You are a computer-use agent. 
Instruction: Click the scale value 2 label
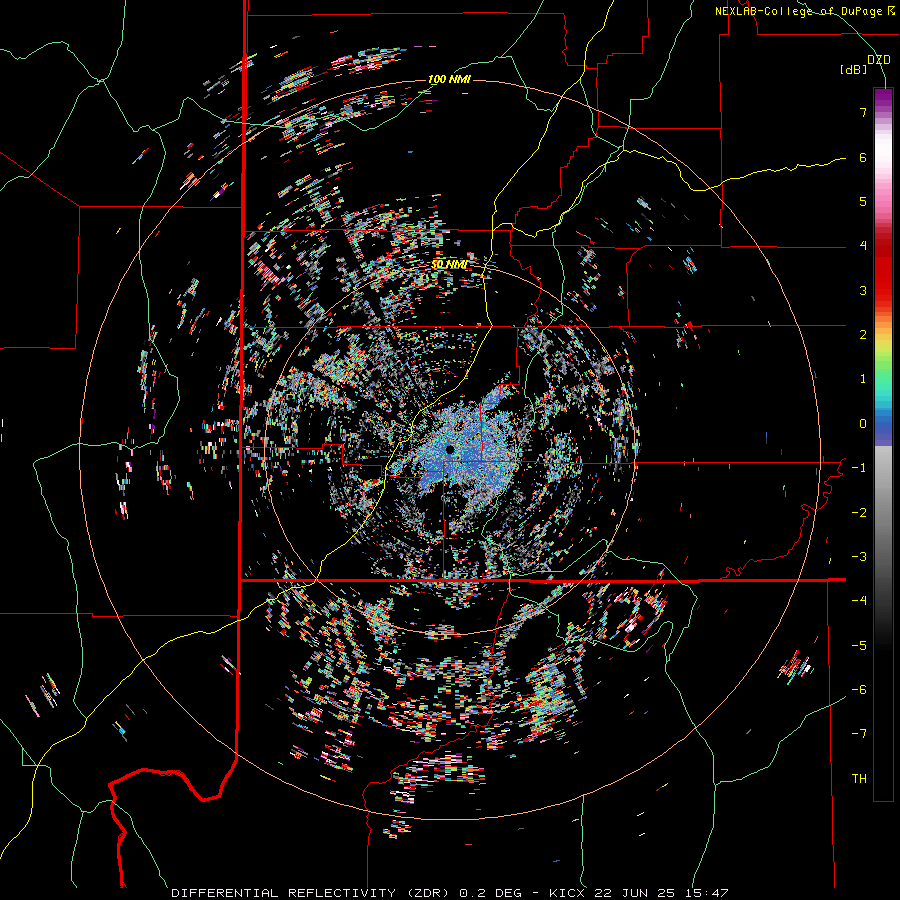(x=863, y=335)
